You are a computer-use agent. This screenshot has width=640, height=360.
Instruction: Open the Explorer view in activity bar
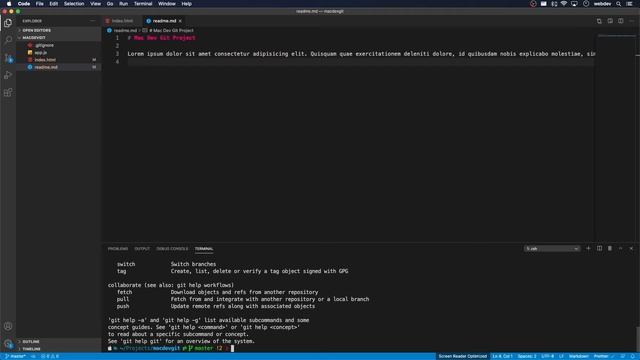click(x=8, y=23)
